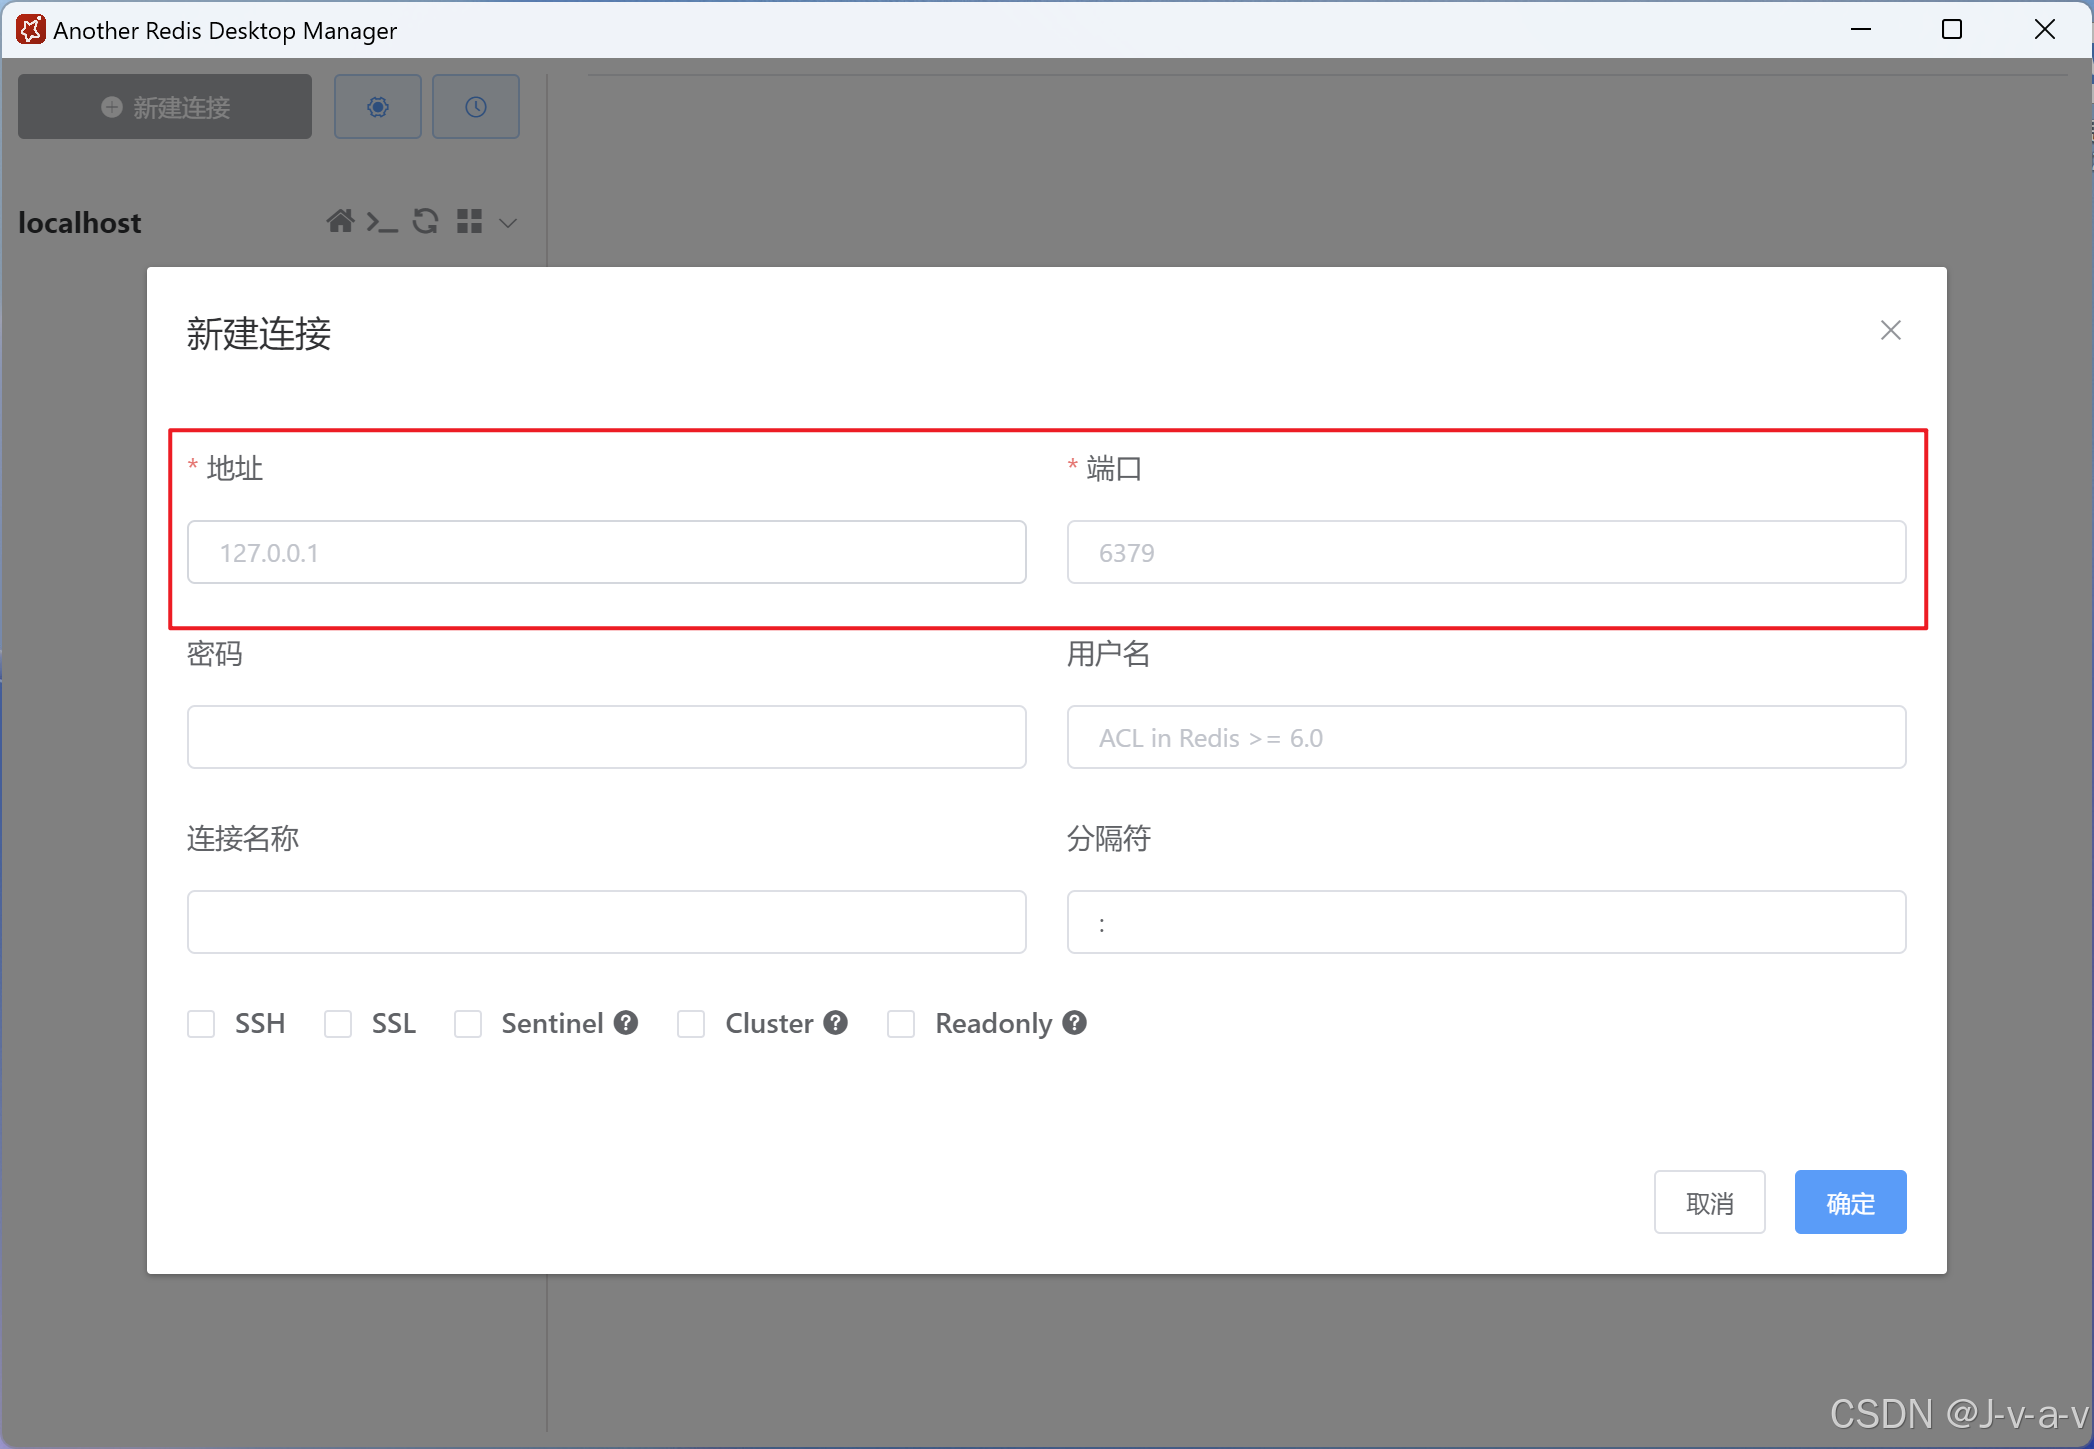Click the 地址 input field showing 127.0.0.1
This screenshot has width=2094, height=1449.
[605, 551]
